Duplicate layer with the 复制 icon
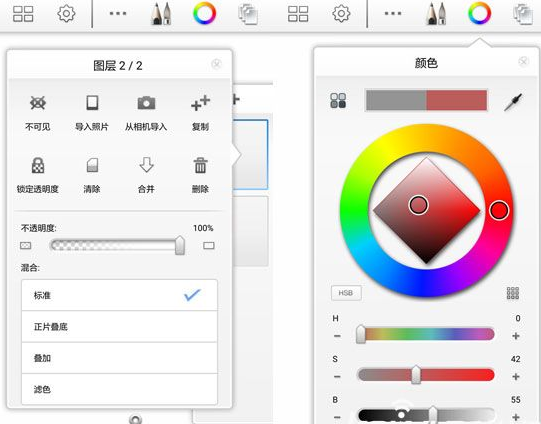 tap(200, 103)
